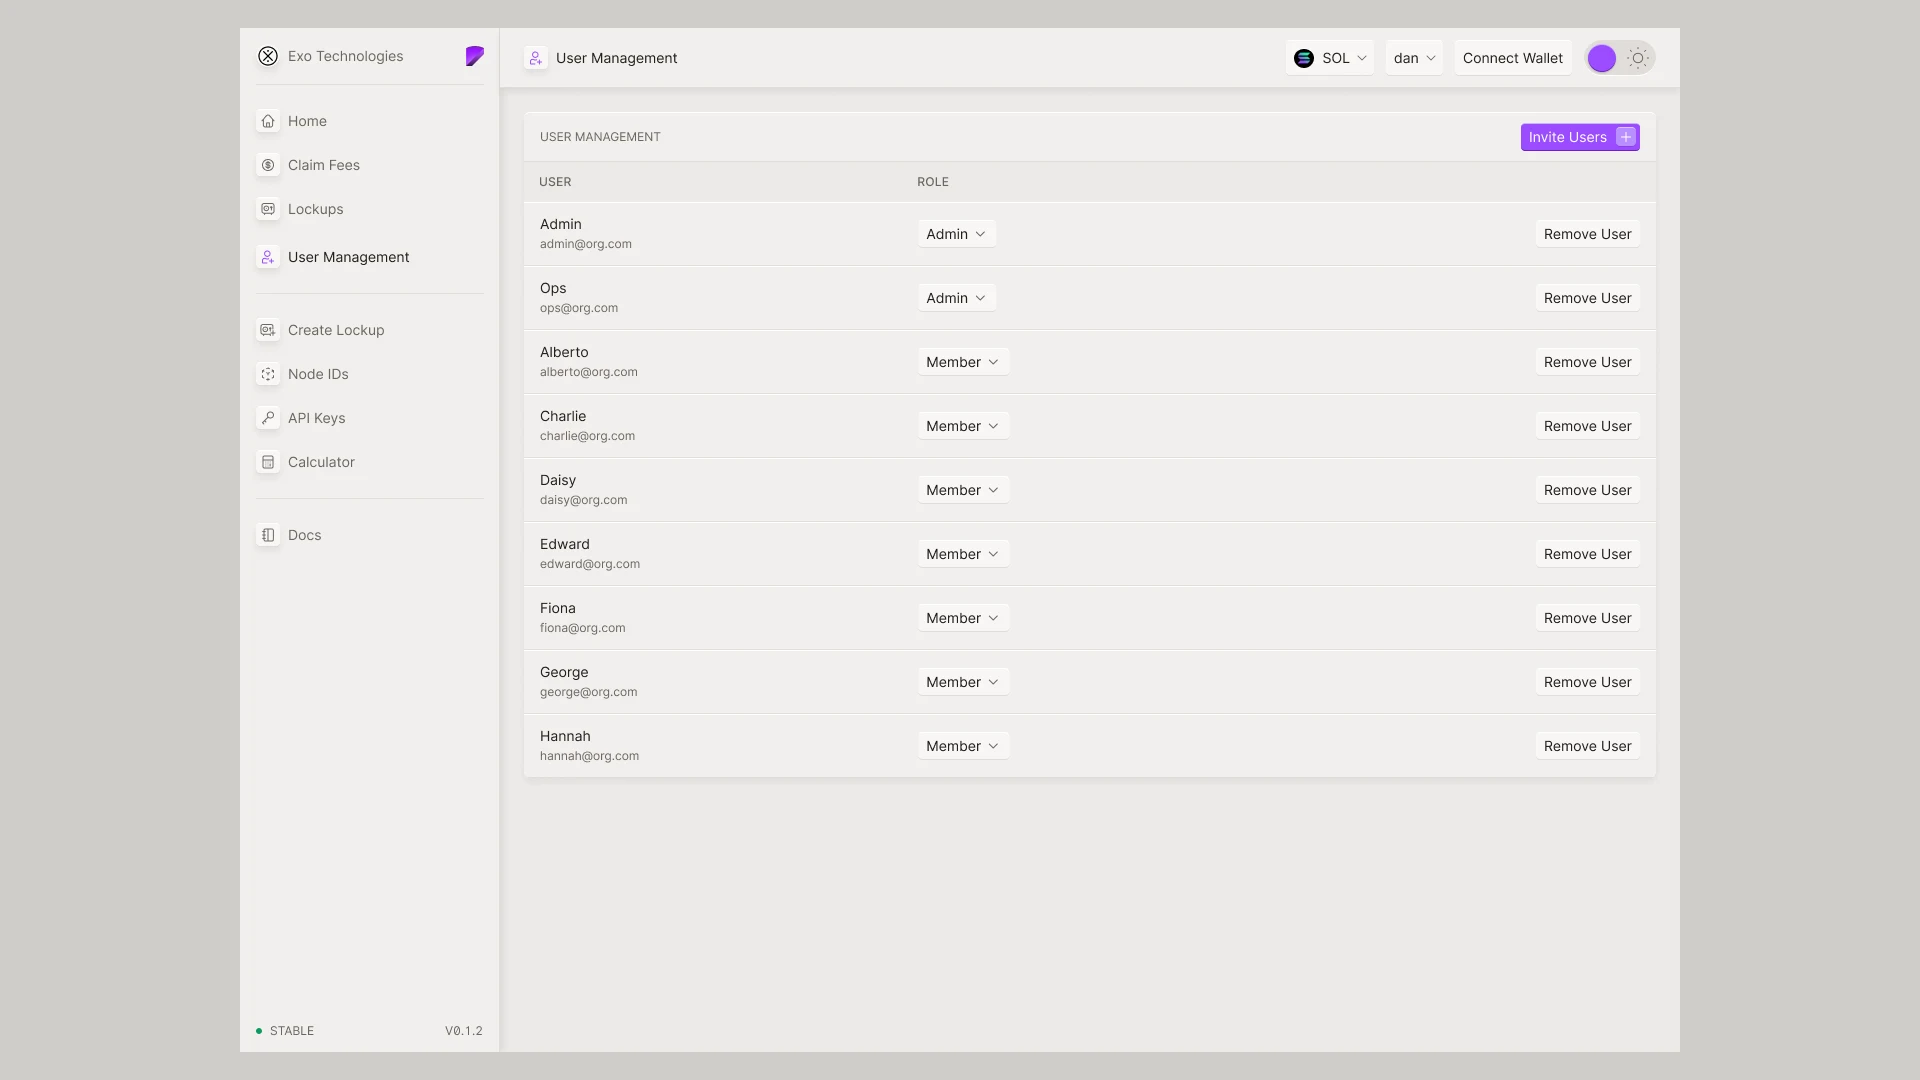The width and height of the screenshot is (1920, 1080).
Task: Click the purple brand logo in sidebar
Action: 475,56
